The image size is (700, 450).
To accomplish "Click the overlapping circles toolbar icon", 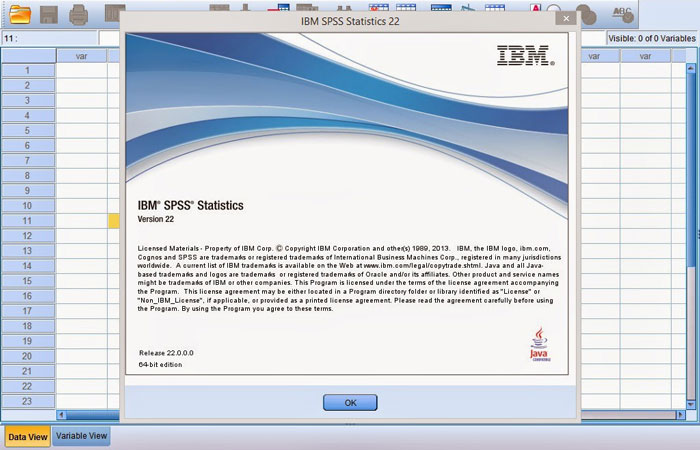I will [x=586, y=14].
